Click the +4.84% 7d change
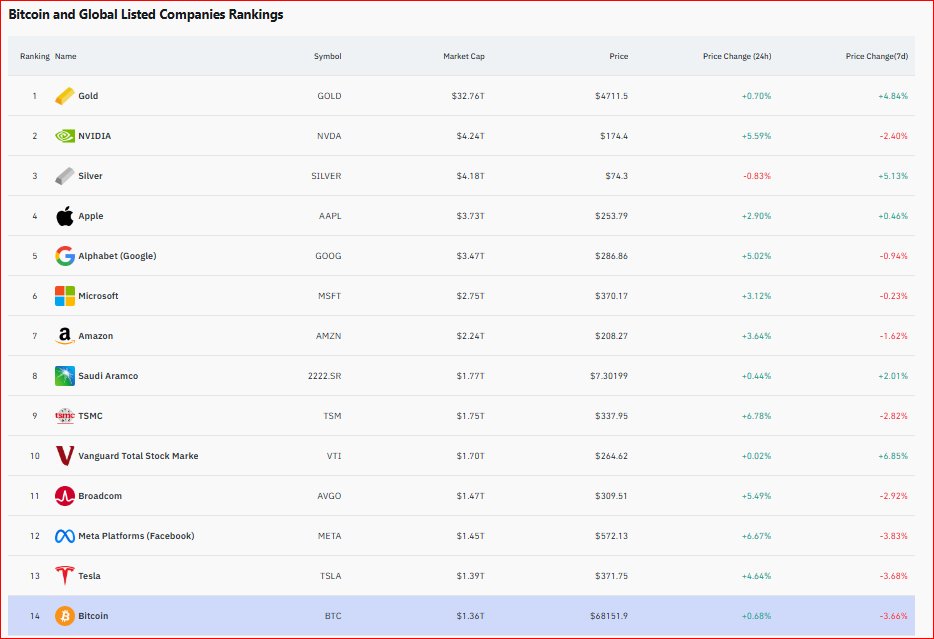Screen dimensions: 934x639 (893, 96)
